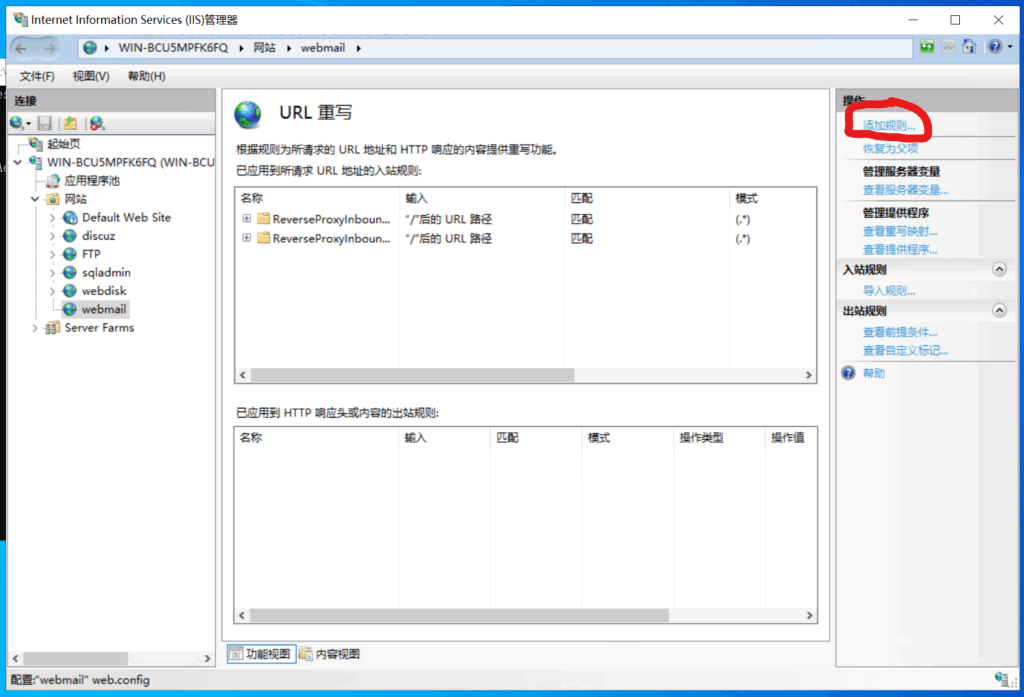Select the FTP site globe icon

pos(70,254)
